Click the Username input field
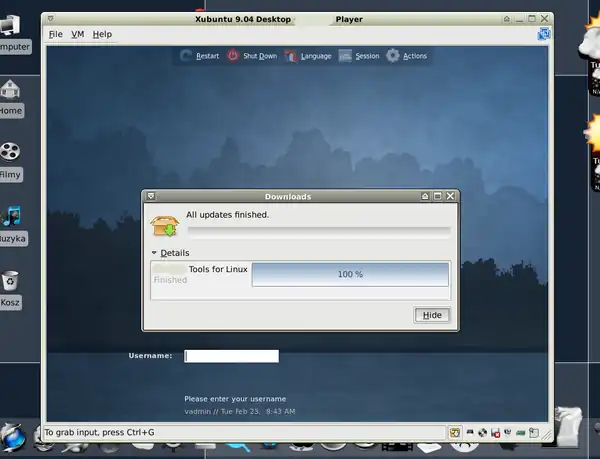 (x=231, y=356)
